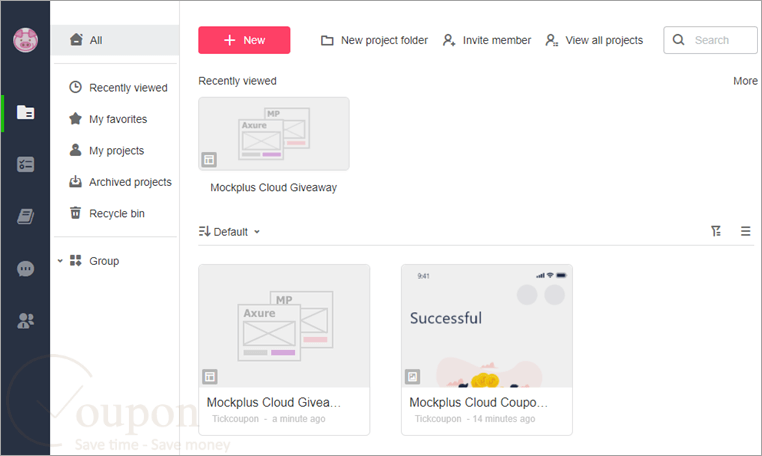Click 'Tickcoupon - a minute ago' text
The image size is (762, 456).
(269, 419)
